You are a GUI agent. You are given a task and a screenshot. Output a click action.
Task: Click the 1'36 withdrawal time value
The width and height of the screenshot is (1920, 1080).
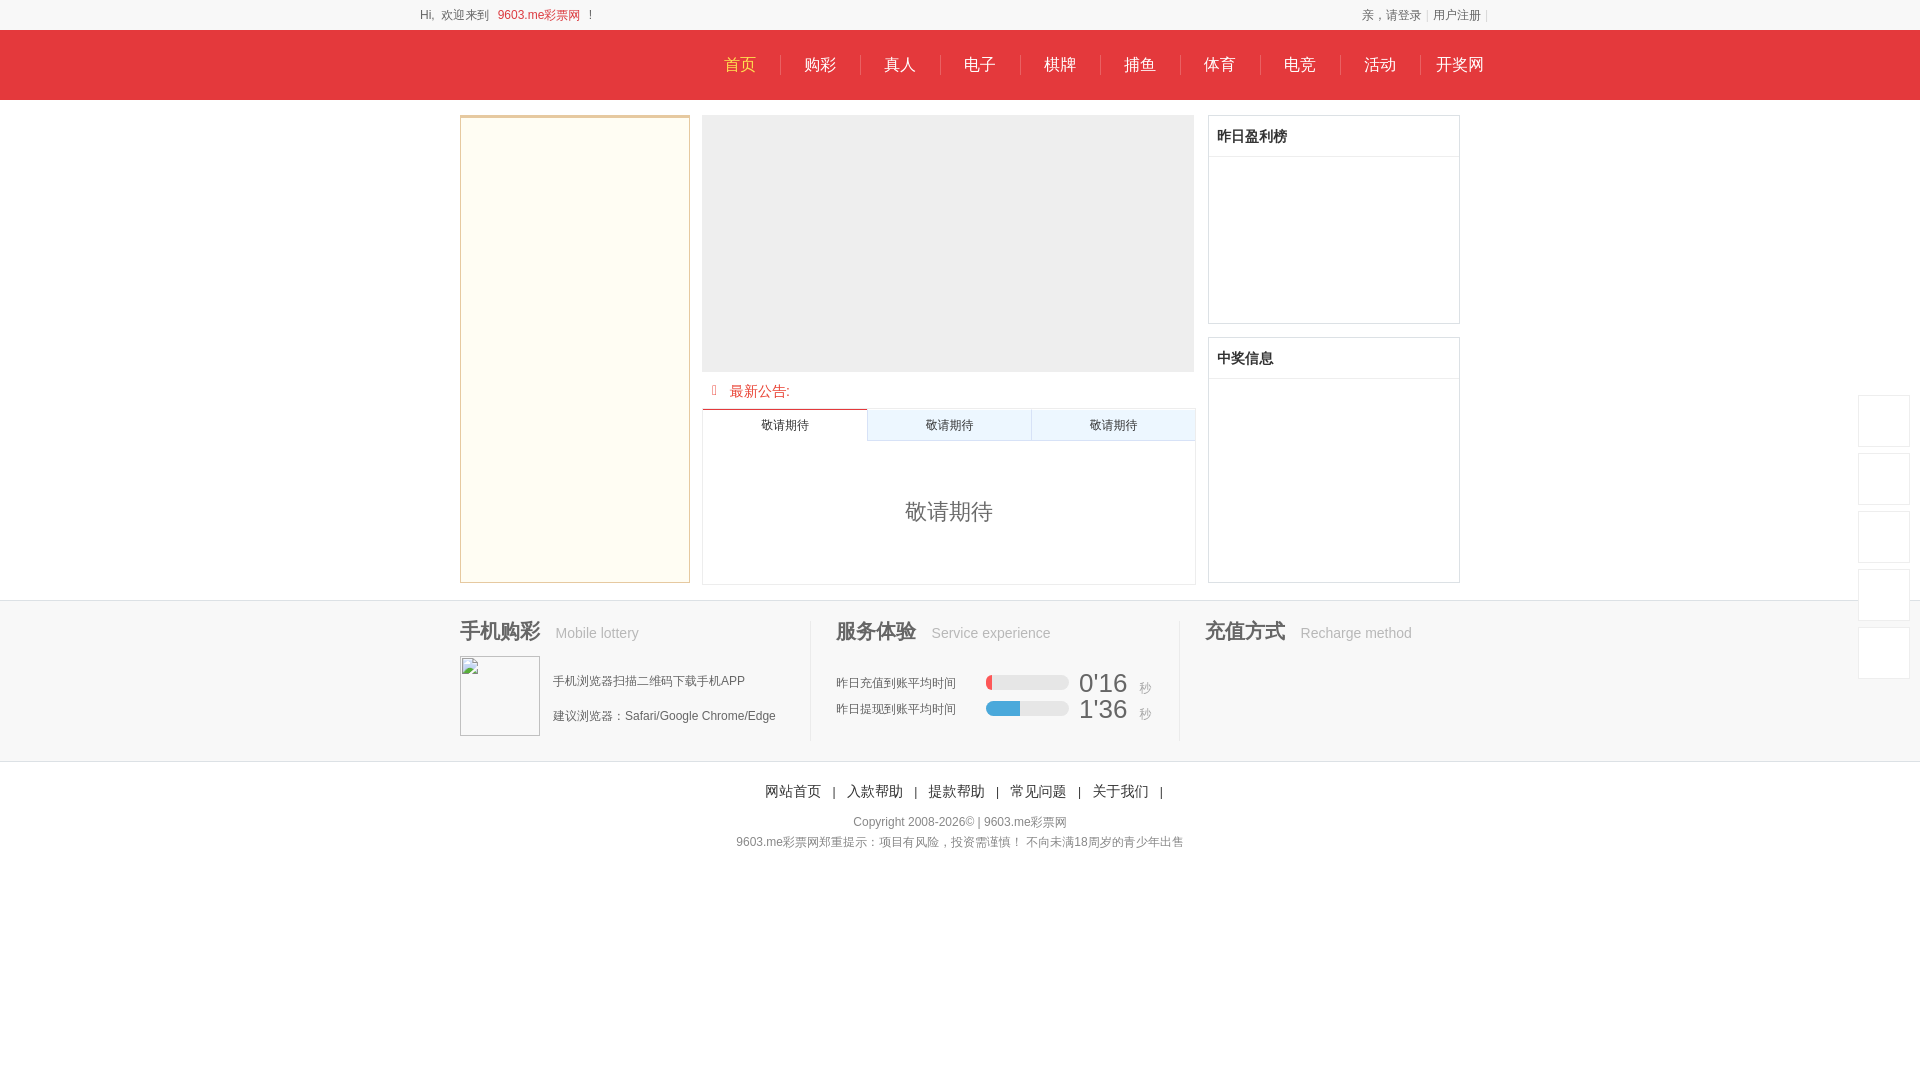click(1103, 709)
